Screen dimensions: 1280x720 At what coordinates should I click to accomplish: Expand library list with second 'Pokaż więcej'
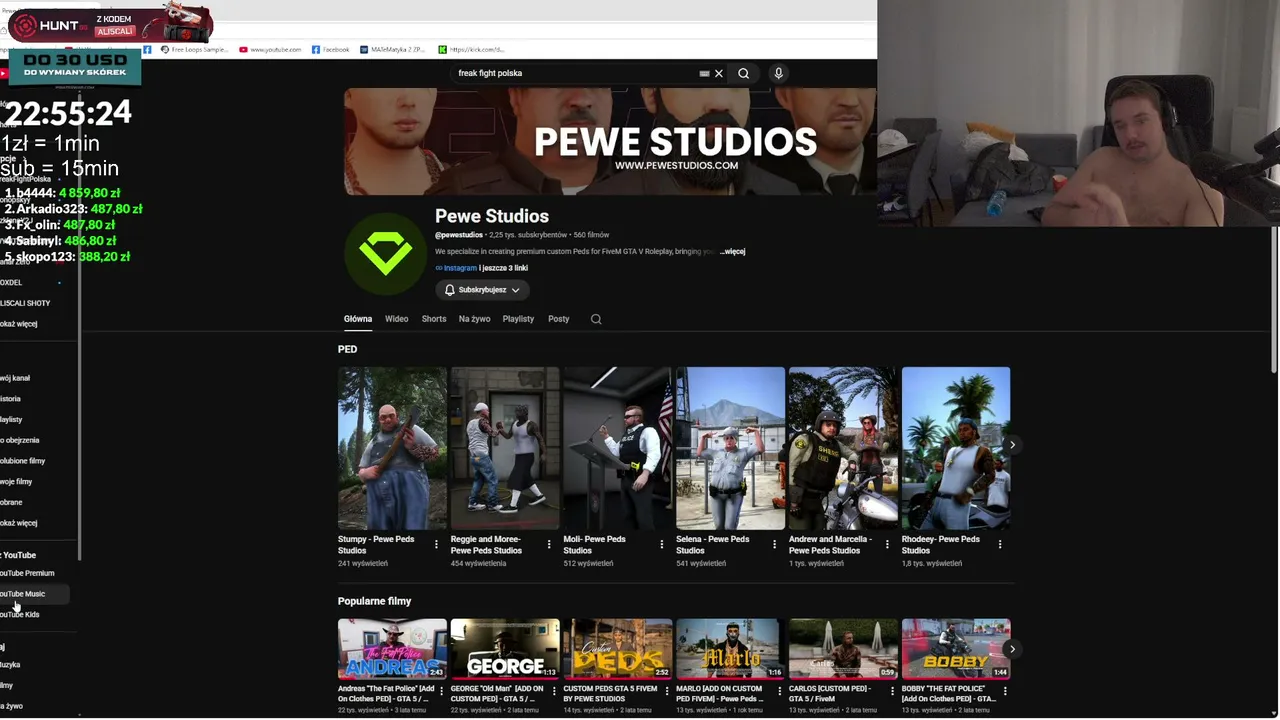pos(19,523)
